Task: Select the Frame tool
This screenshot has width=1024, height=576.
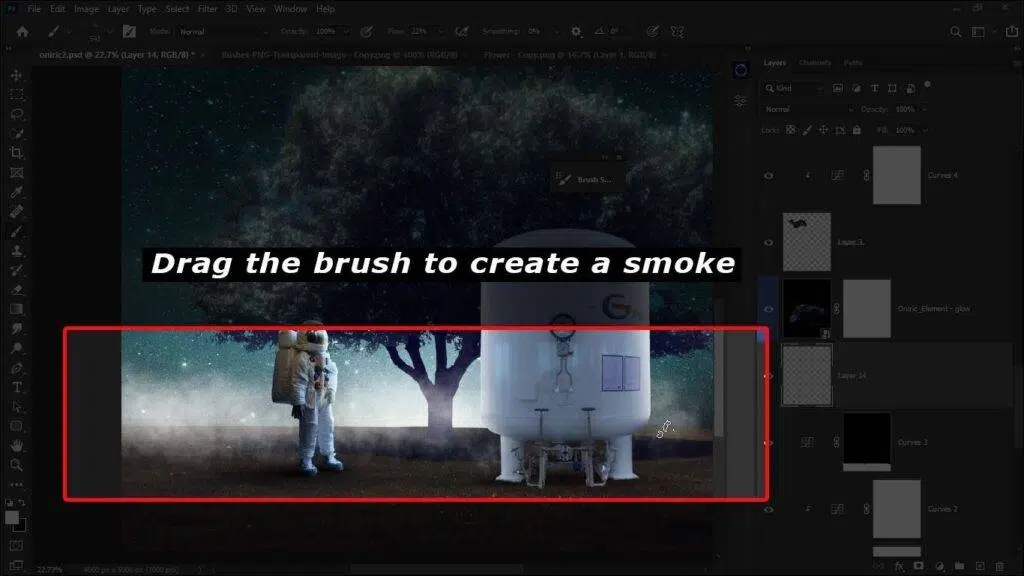Action: coord(16,172)
